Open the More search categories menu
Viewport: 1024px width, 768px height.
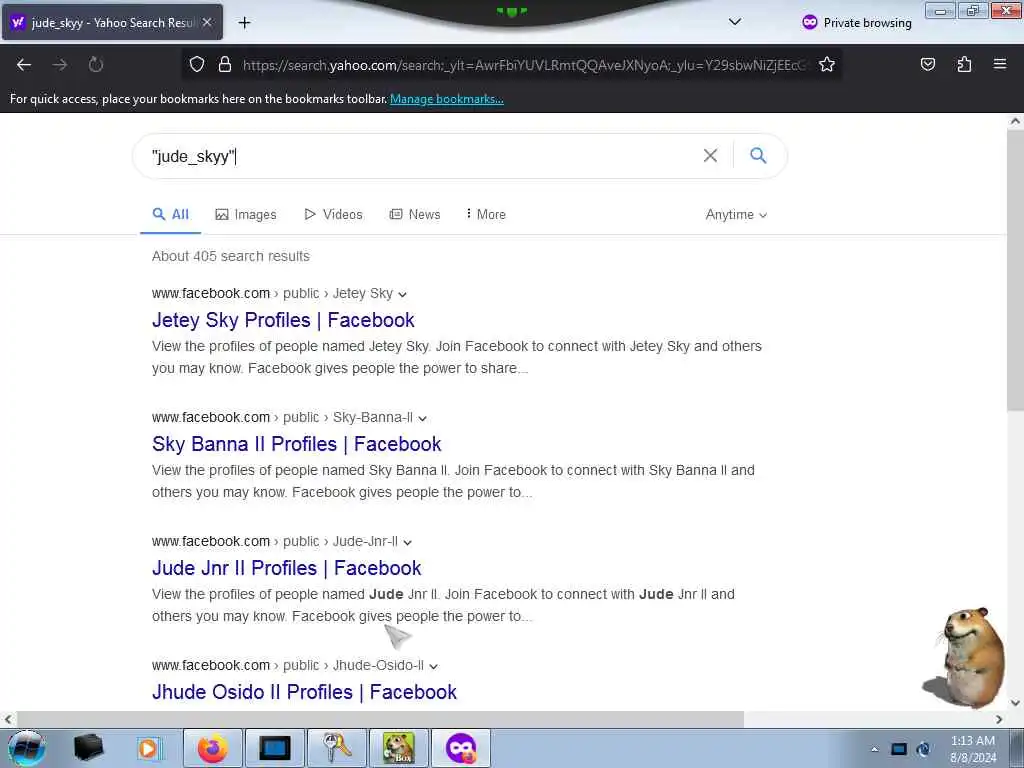[x=486, y=214]
